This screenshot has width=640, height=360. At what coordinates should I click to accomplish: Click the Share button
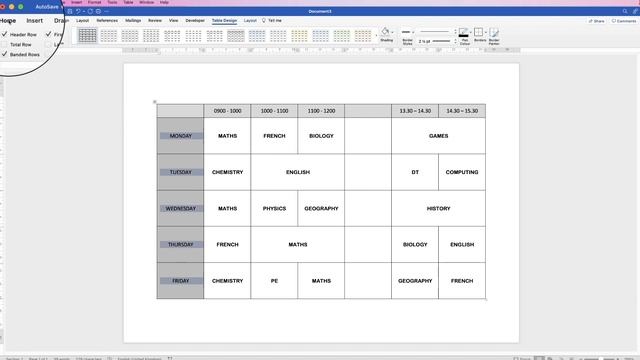(x=596, y=21)
